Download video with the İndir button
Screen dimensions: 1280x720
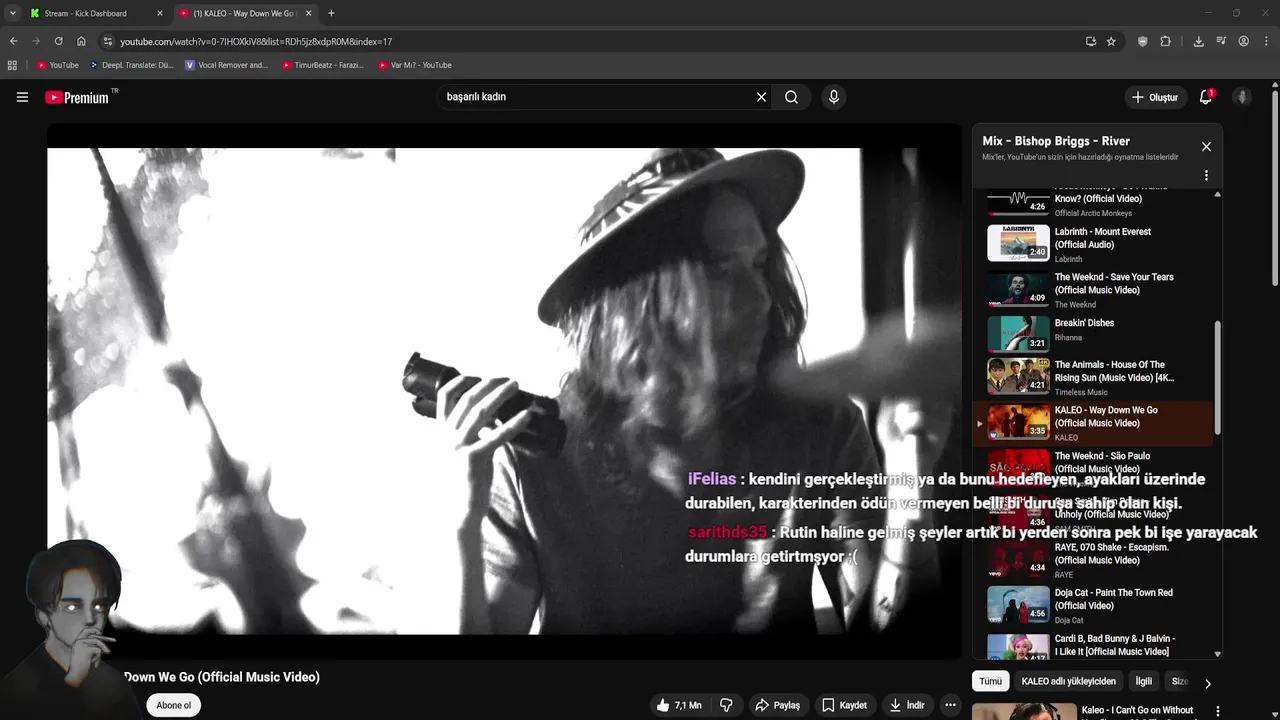tap(906, 705)
